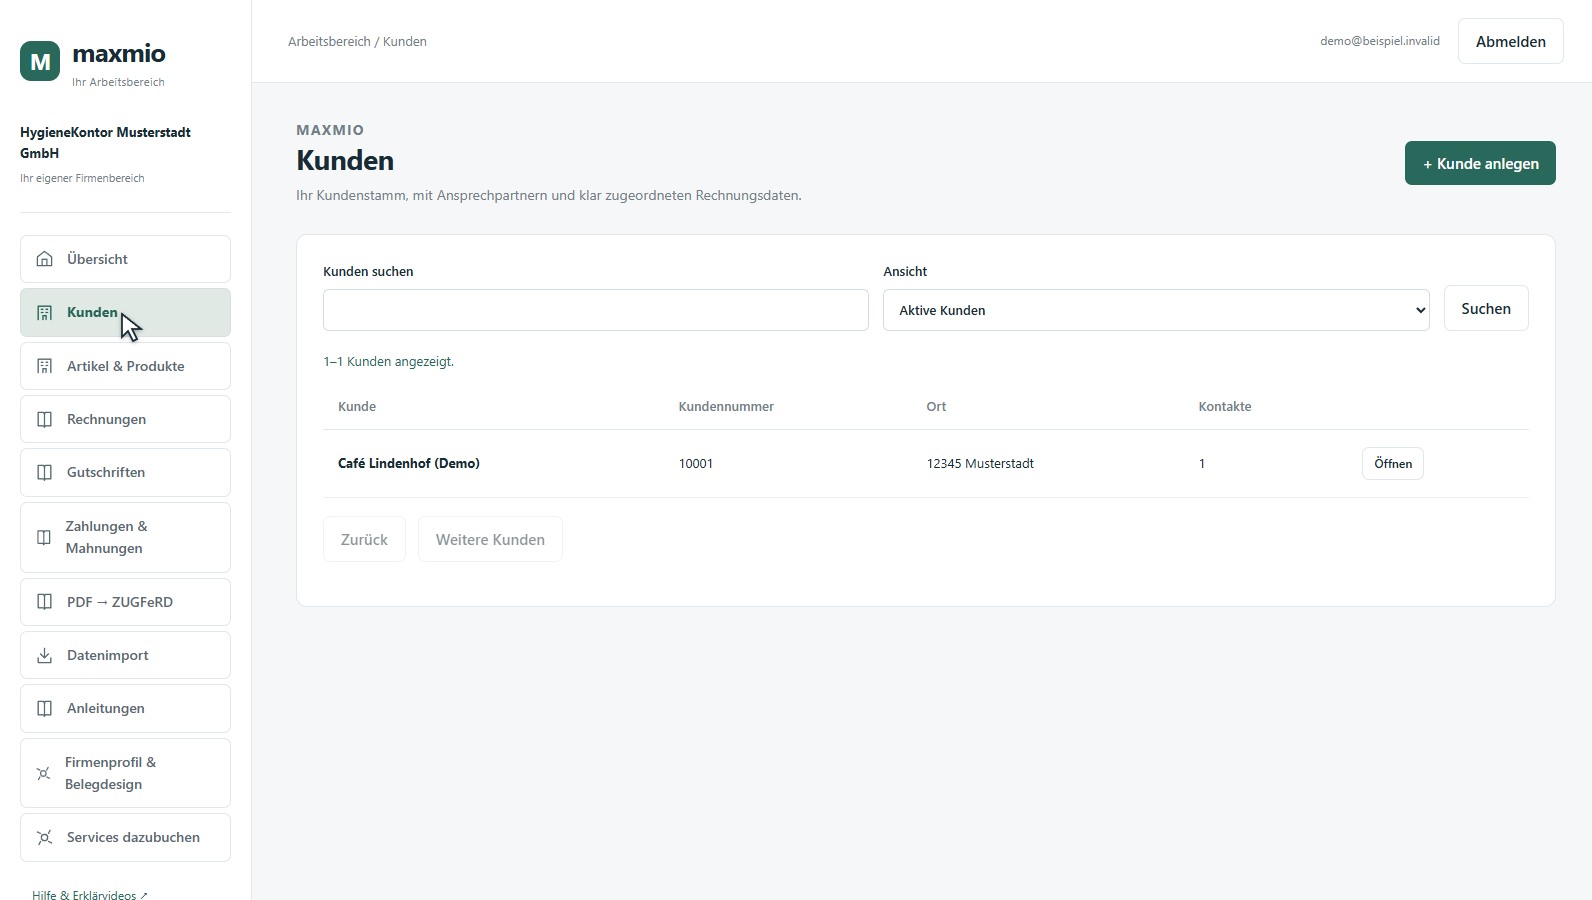Click the Suchen button
Viewport: 1592px width, 900px height.
coord(1486,308)
